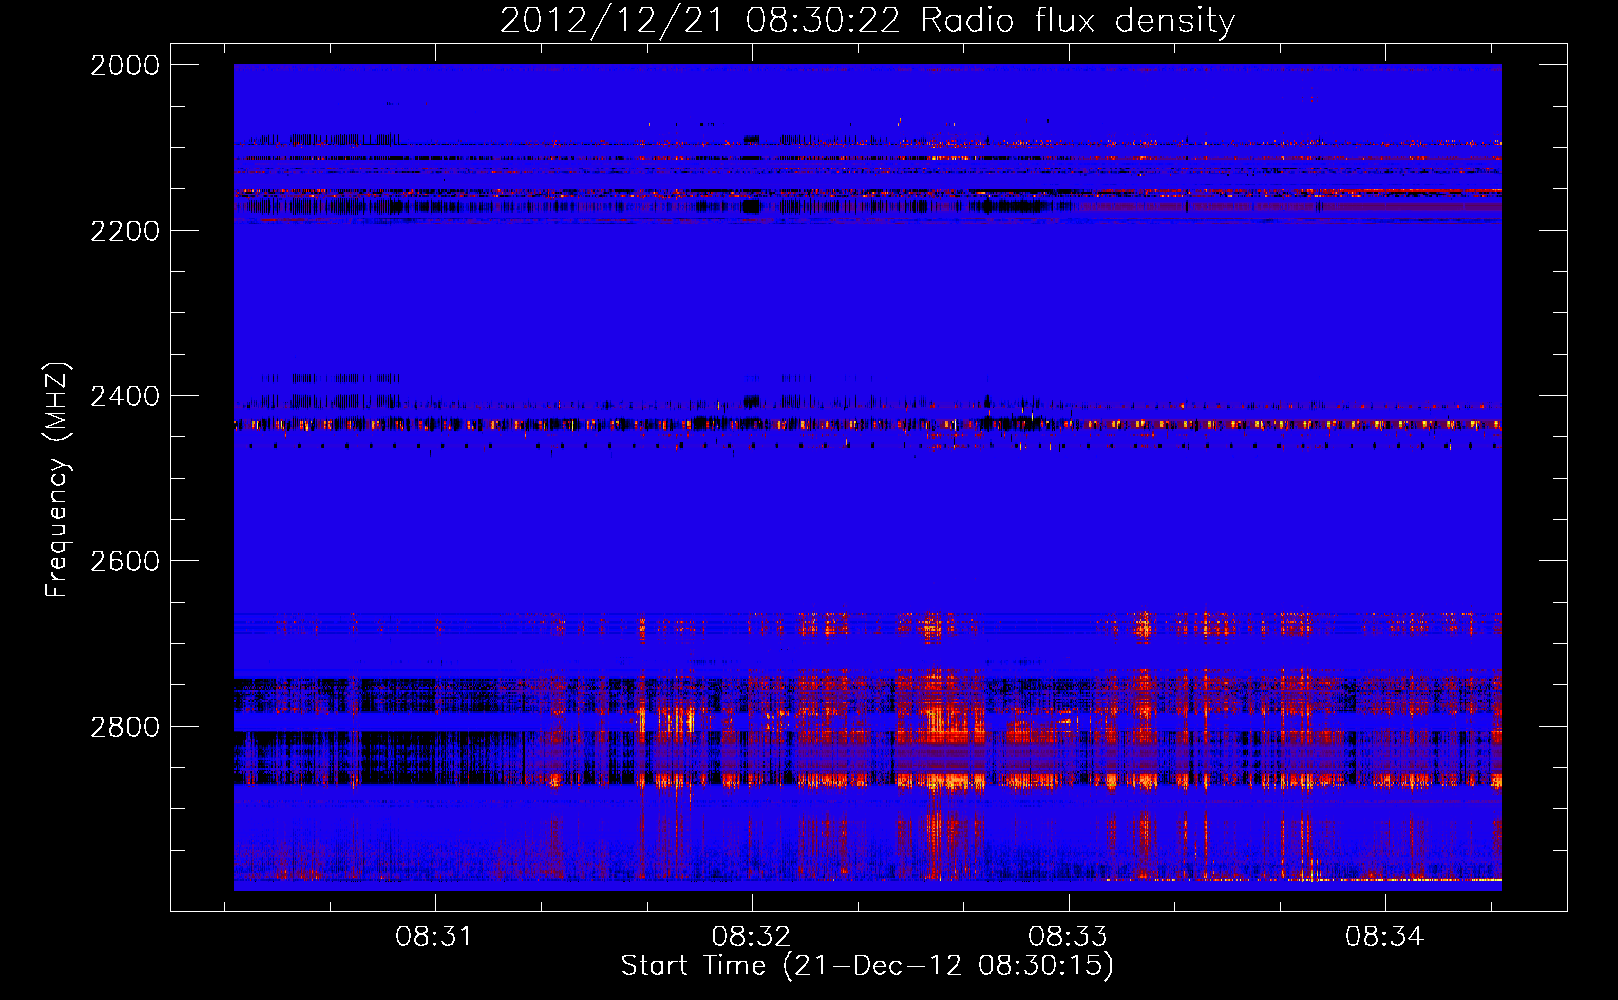The width and height of the screenshot is (1618, 1000).
Task: Click the 08:31 time tick label
Action: coord(433,937)
